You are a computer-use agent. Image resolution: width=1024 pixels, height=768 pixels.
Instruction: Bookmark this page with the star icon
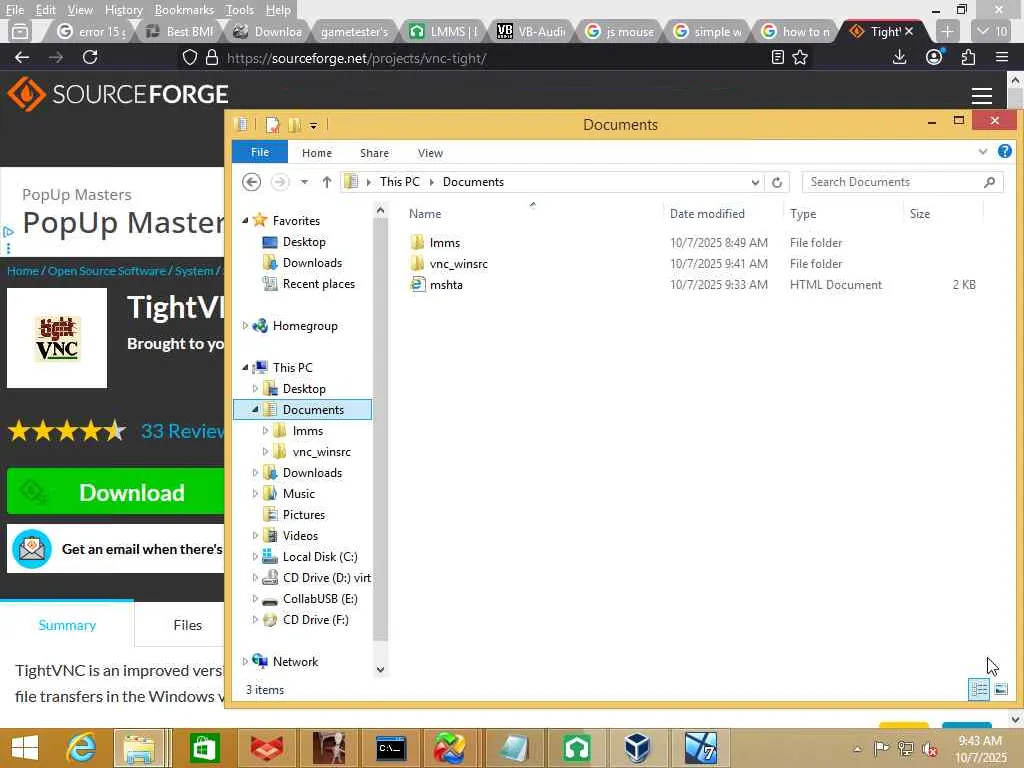pyautogui.click(x=800, y=57)
